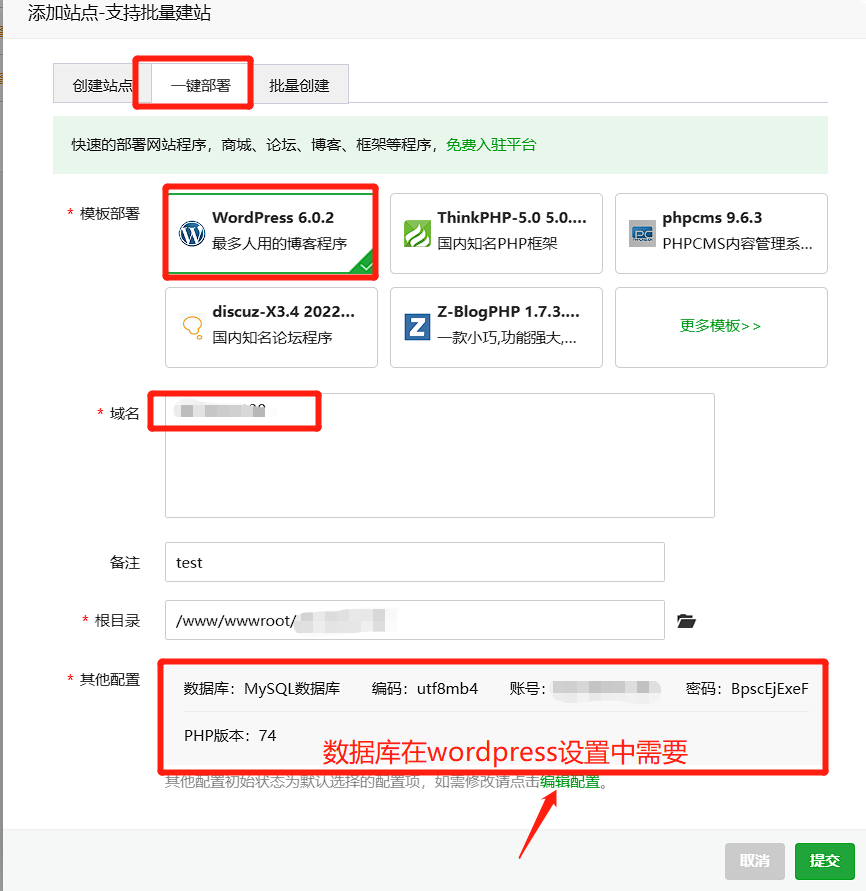Click the 根目录 path input field
Image resolution: width=866 pixels, height=891 pixels.
click(415, 620)
